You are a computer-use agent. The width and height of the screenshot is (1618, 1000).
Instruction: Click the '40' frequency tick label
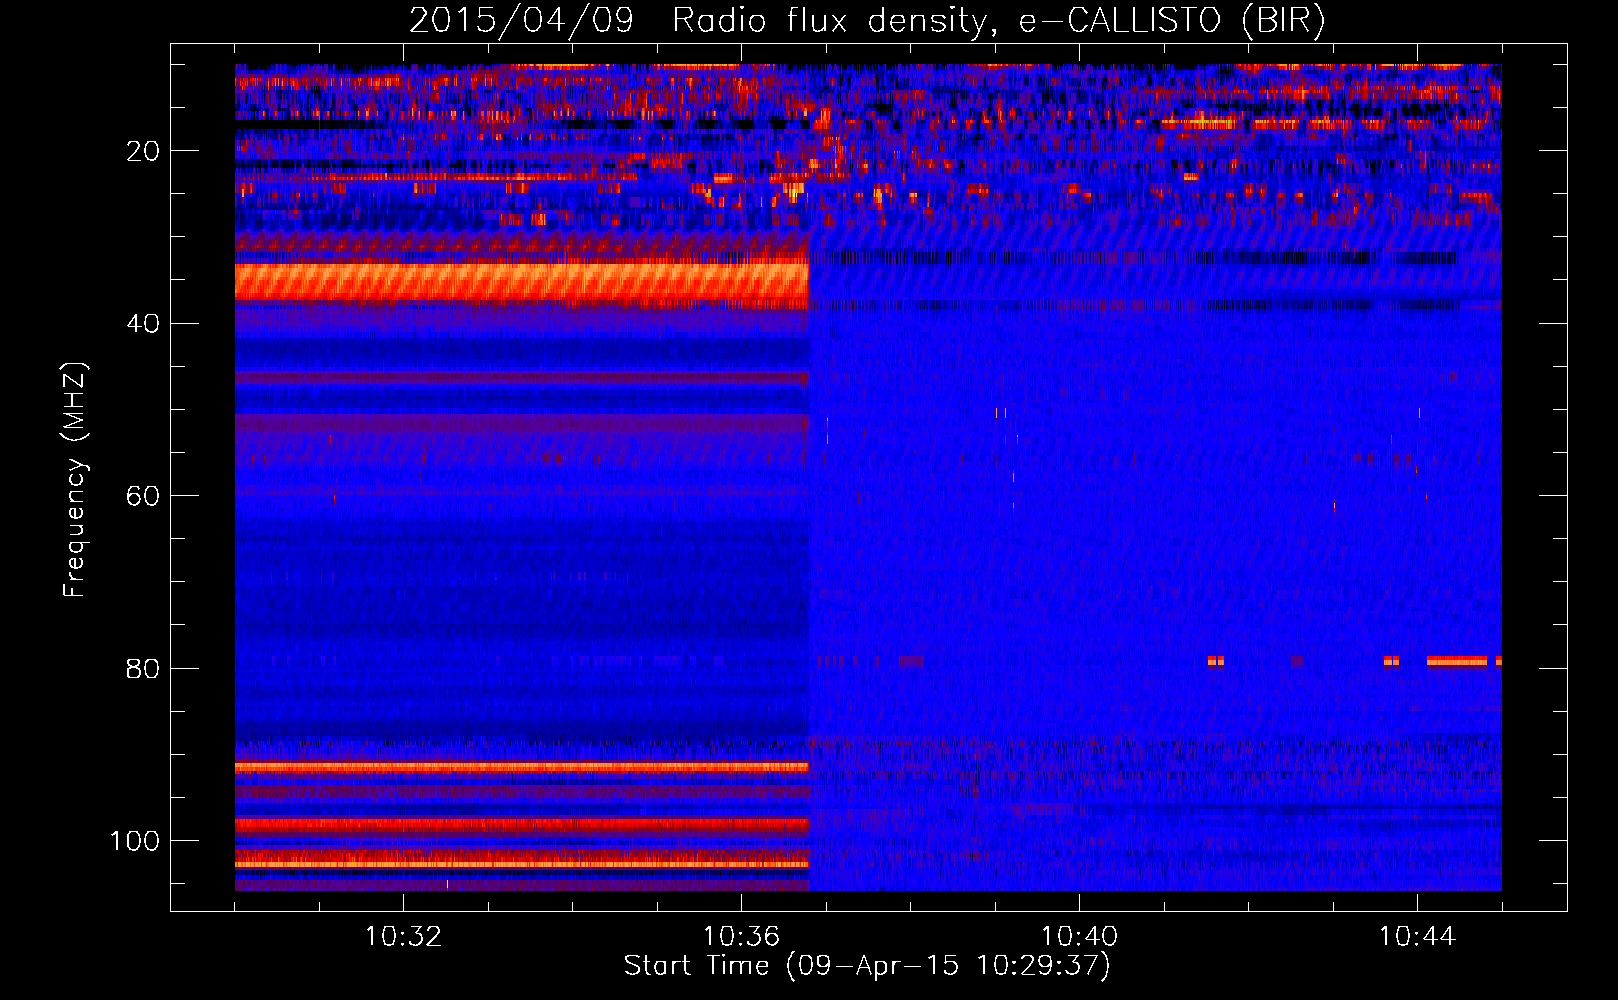tap(143, 324)
